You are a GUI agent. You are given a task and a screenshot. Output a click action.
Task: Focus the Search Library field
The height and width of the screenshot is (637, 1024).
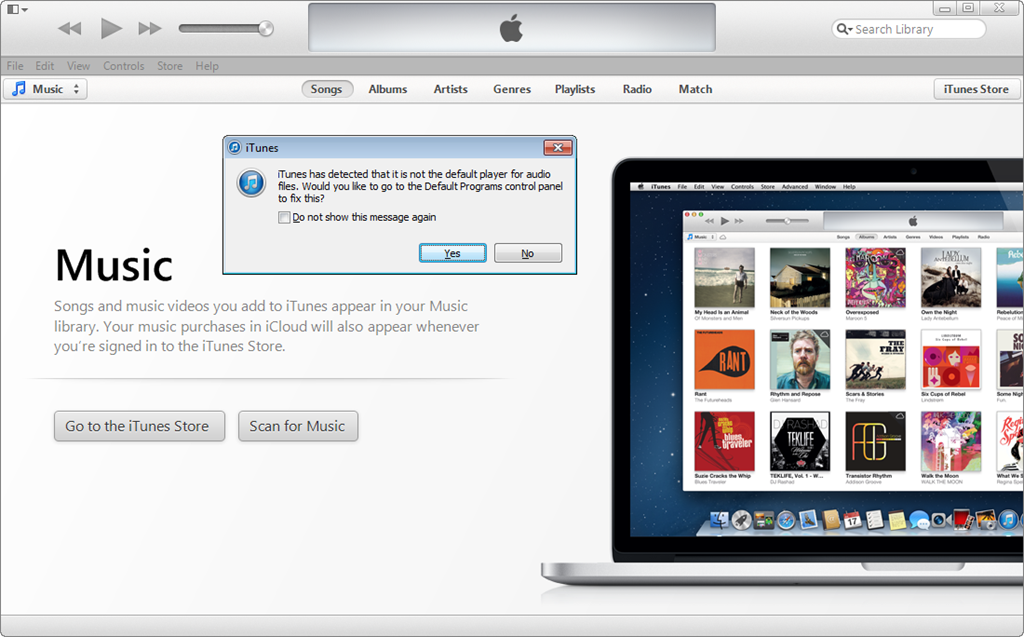click(908, 29)
